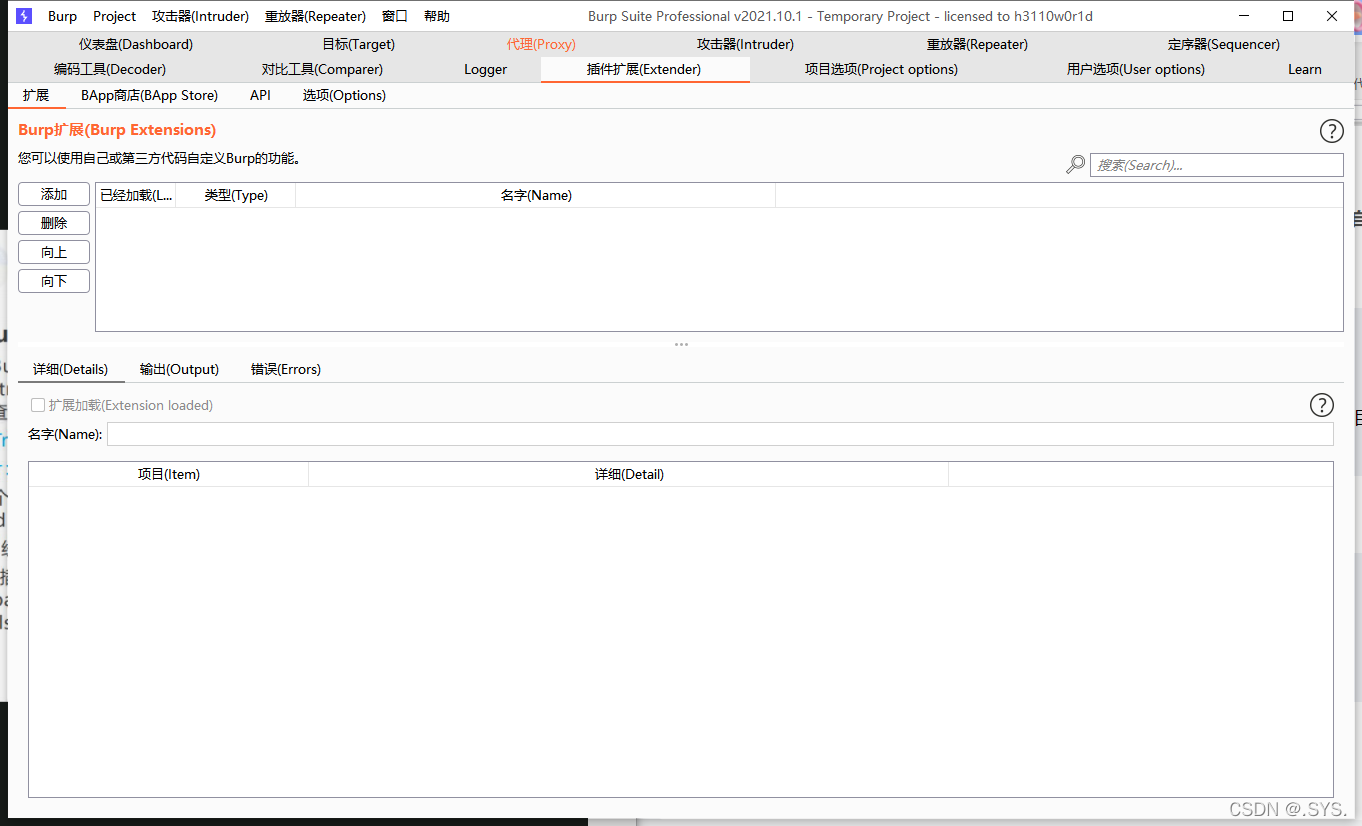
Task: Open the Project menu
Action: coord(114,16)
